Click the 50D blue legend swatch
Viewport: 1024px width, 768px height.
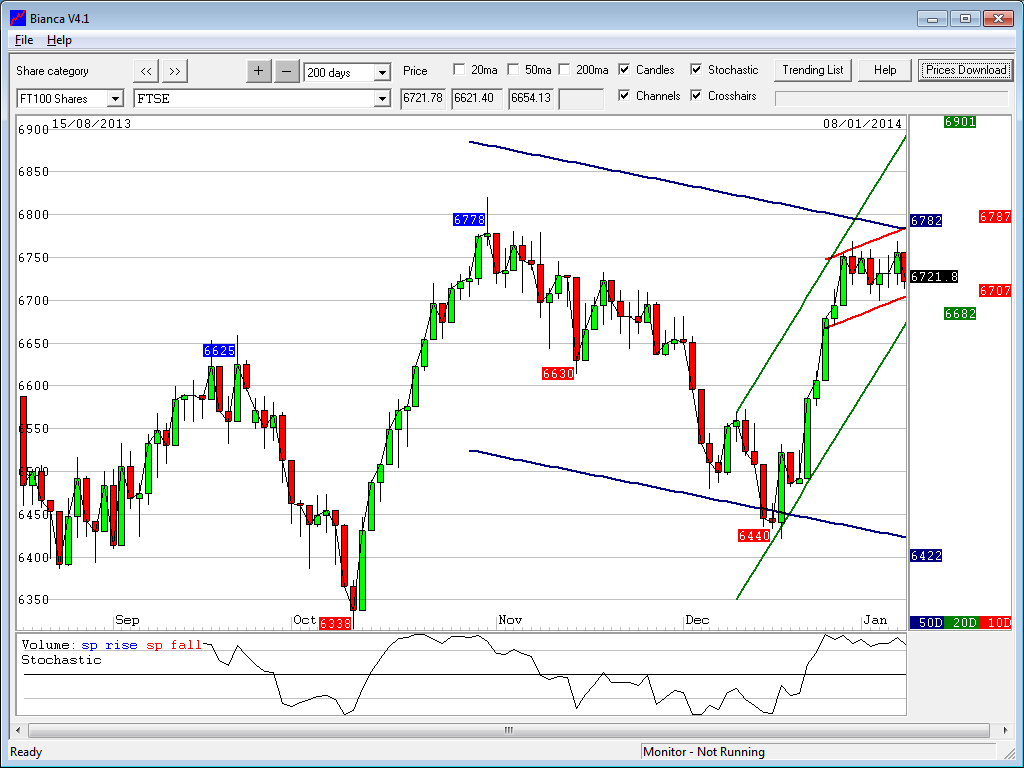[929, 622]
